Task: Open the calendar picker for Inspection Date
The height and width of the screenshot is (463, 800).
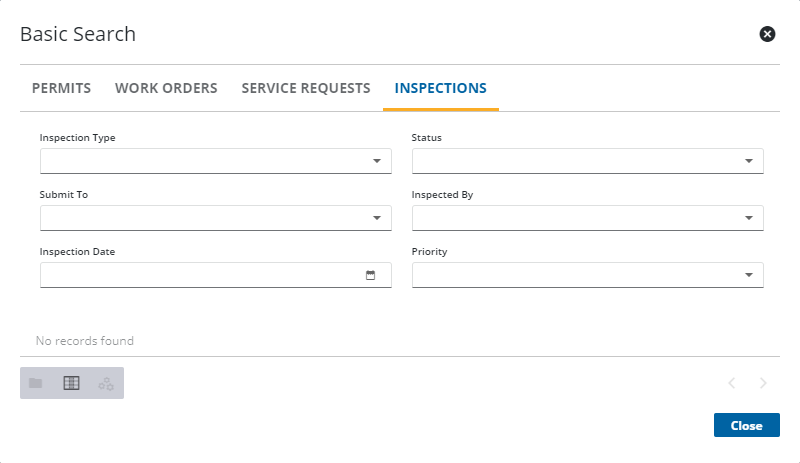Action: click(x=370, y=275)
